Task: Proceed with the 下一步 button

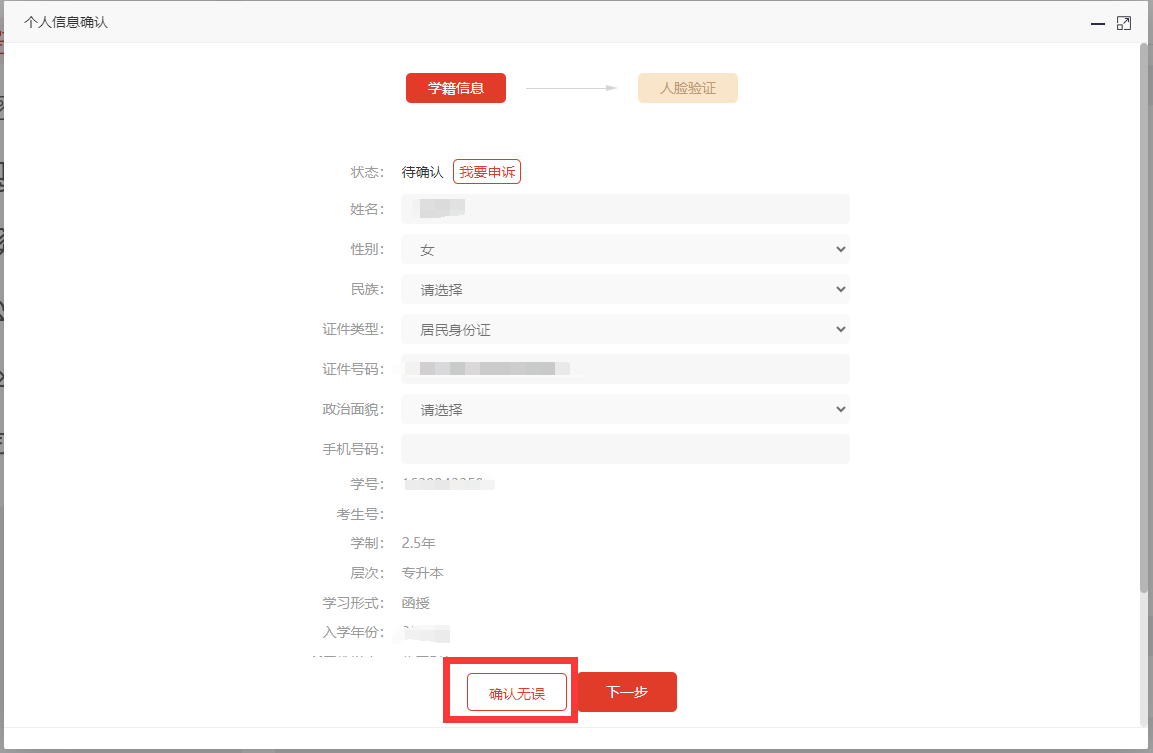Action: [x=627, y=692]
